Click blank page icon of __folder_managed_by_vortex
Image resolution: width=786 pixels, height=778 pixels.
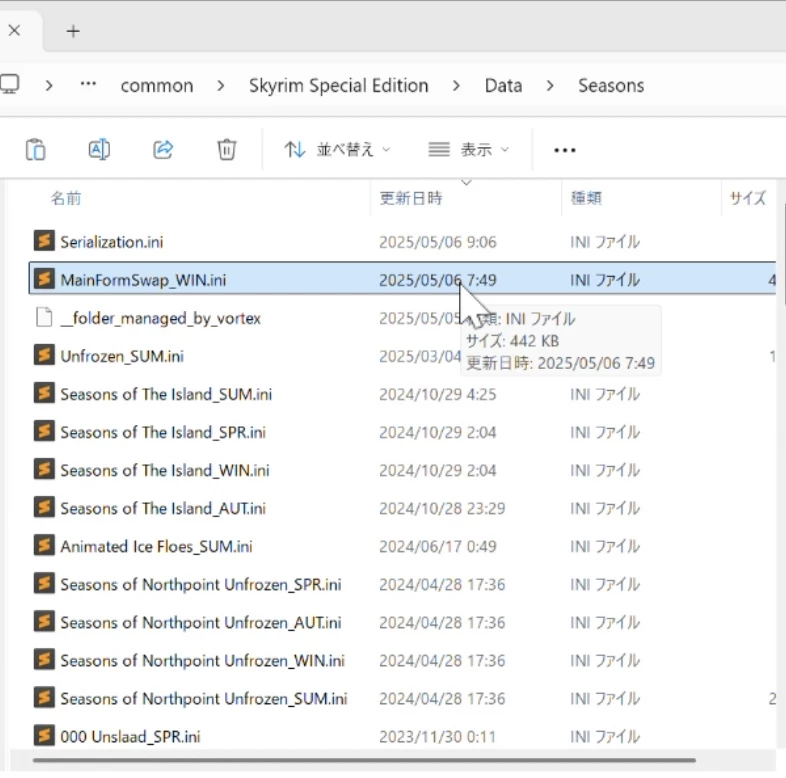pos(44,317)
